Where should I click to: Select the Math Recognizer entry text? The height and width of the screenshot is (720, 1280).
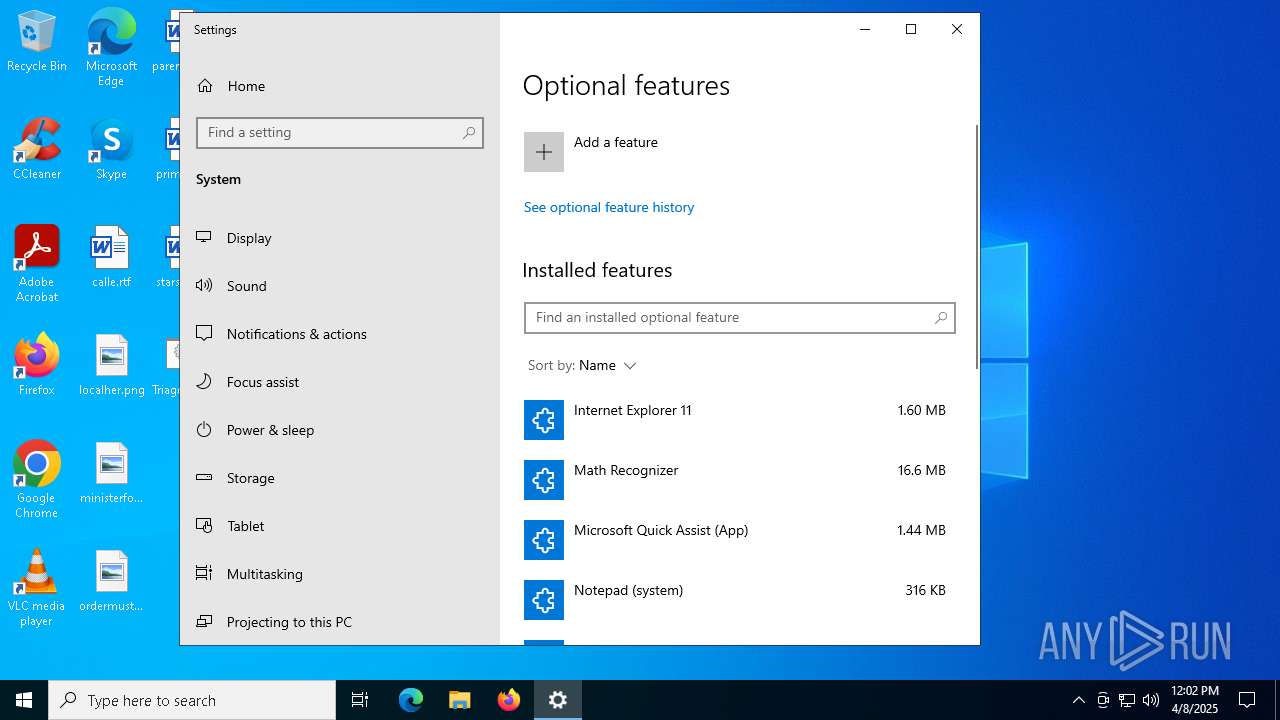point(626,470)
